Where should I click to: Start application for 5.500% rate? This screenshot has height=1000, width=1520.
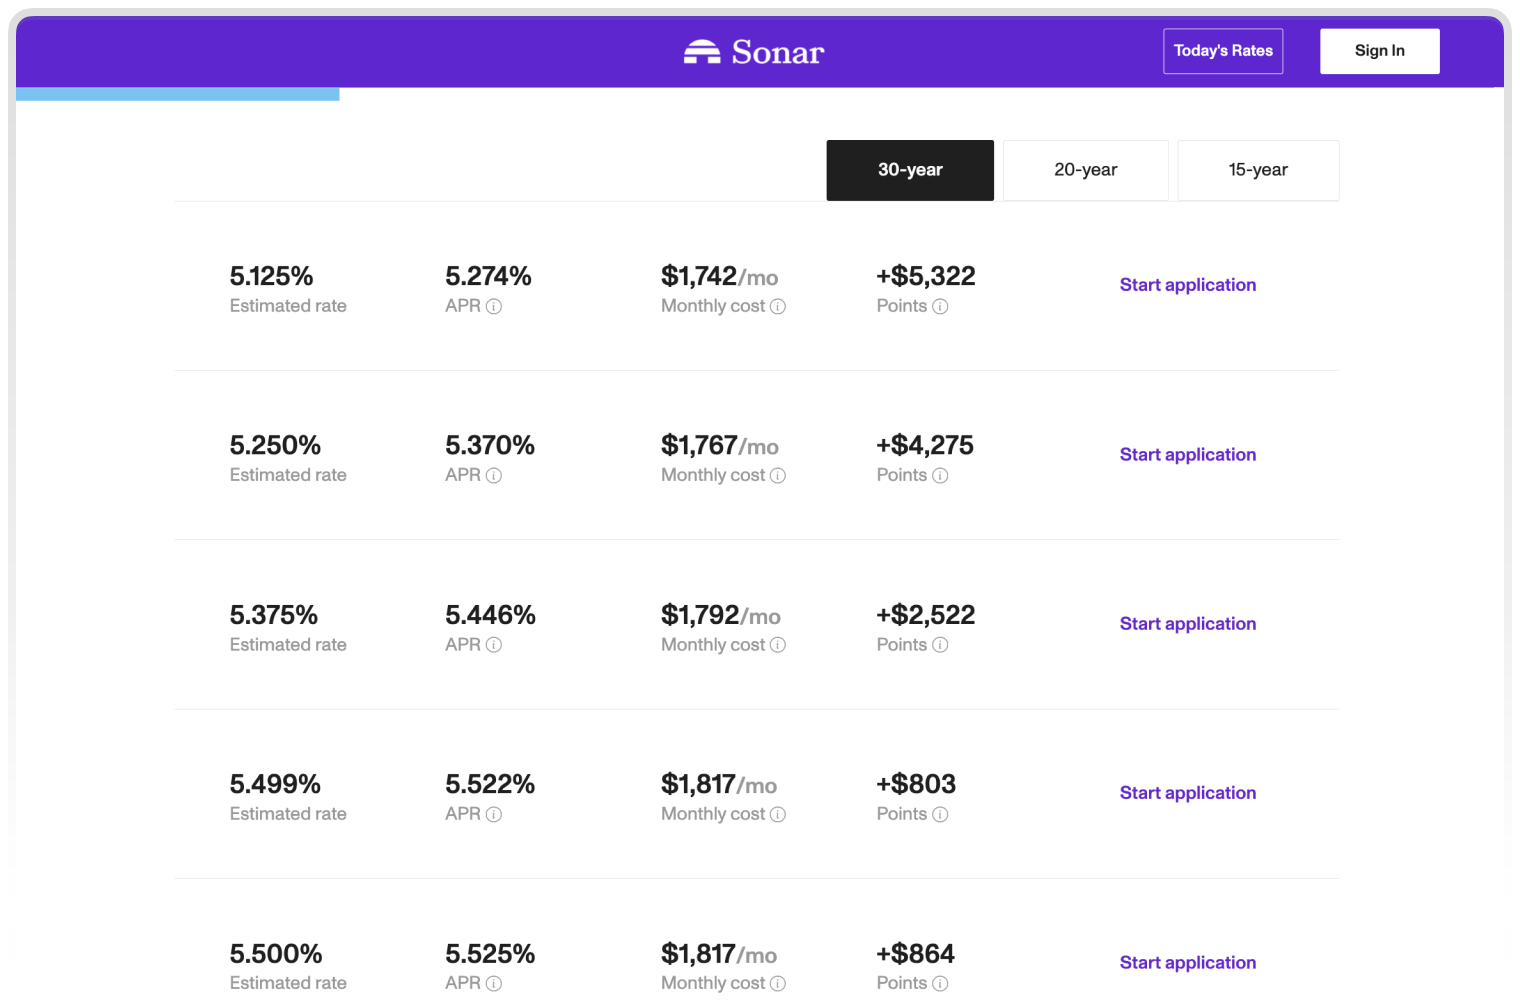coord(1188,963)
